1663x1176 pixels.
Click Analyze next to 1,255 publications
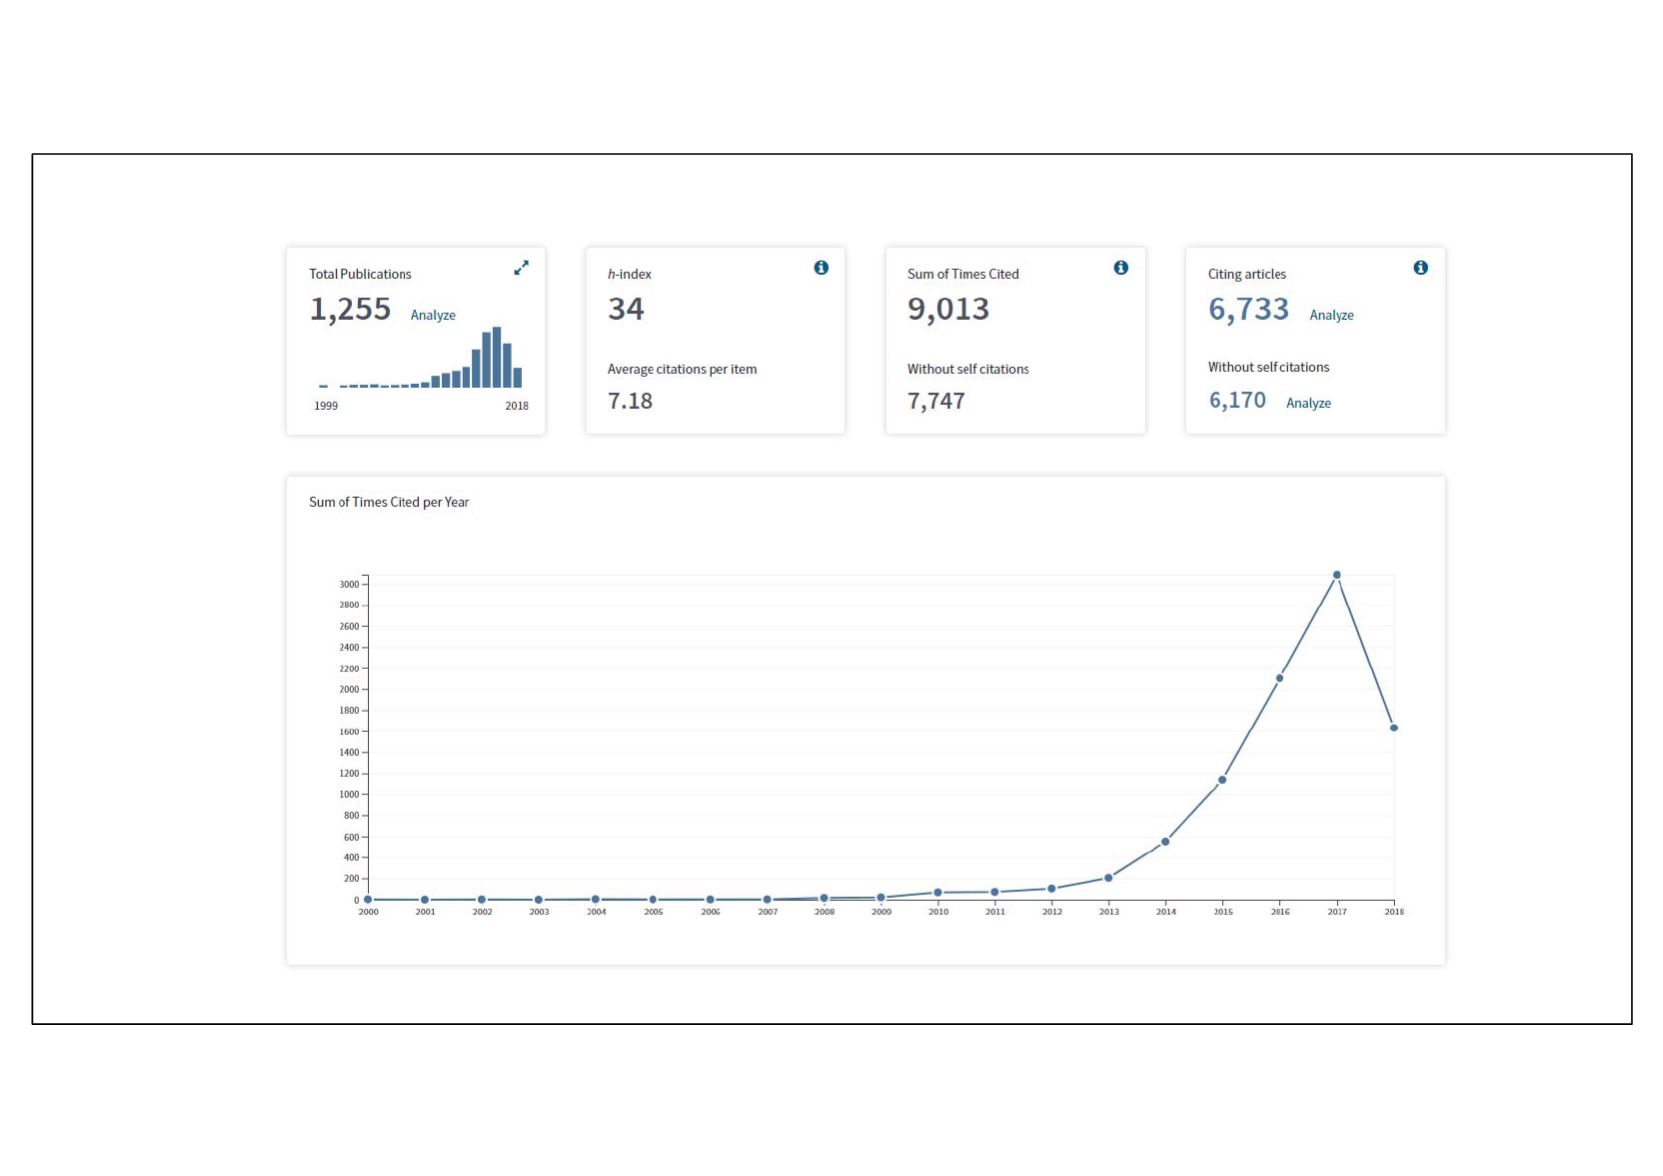433,315
